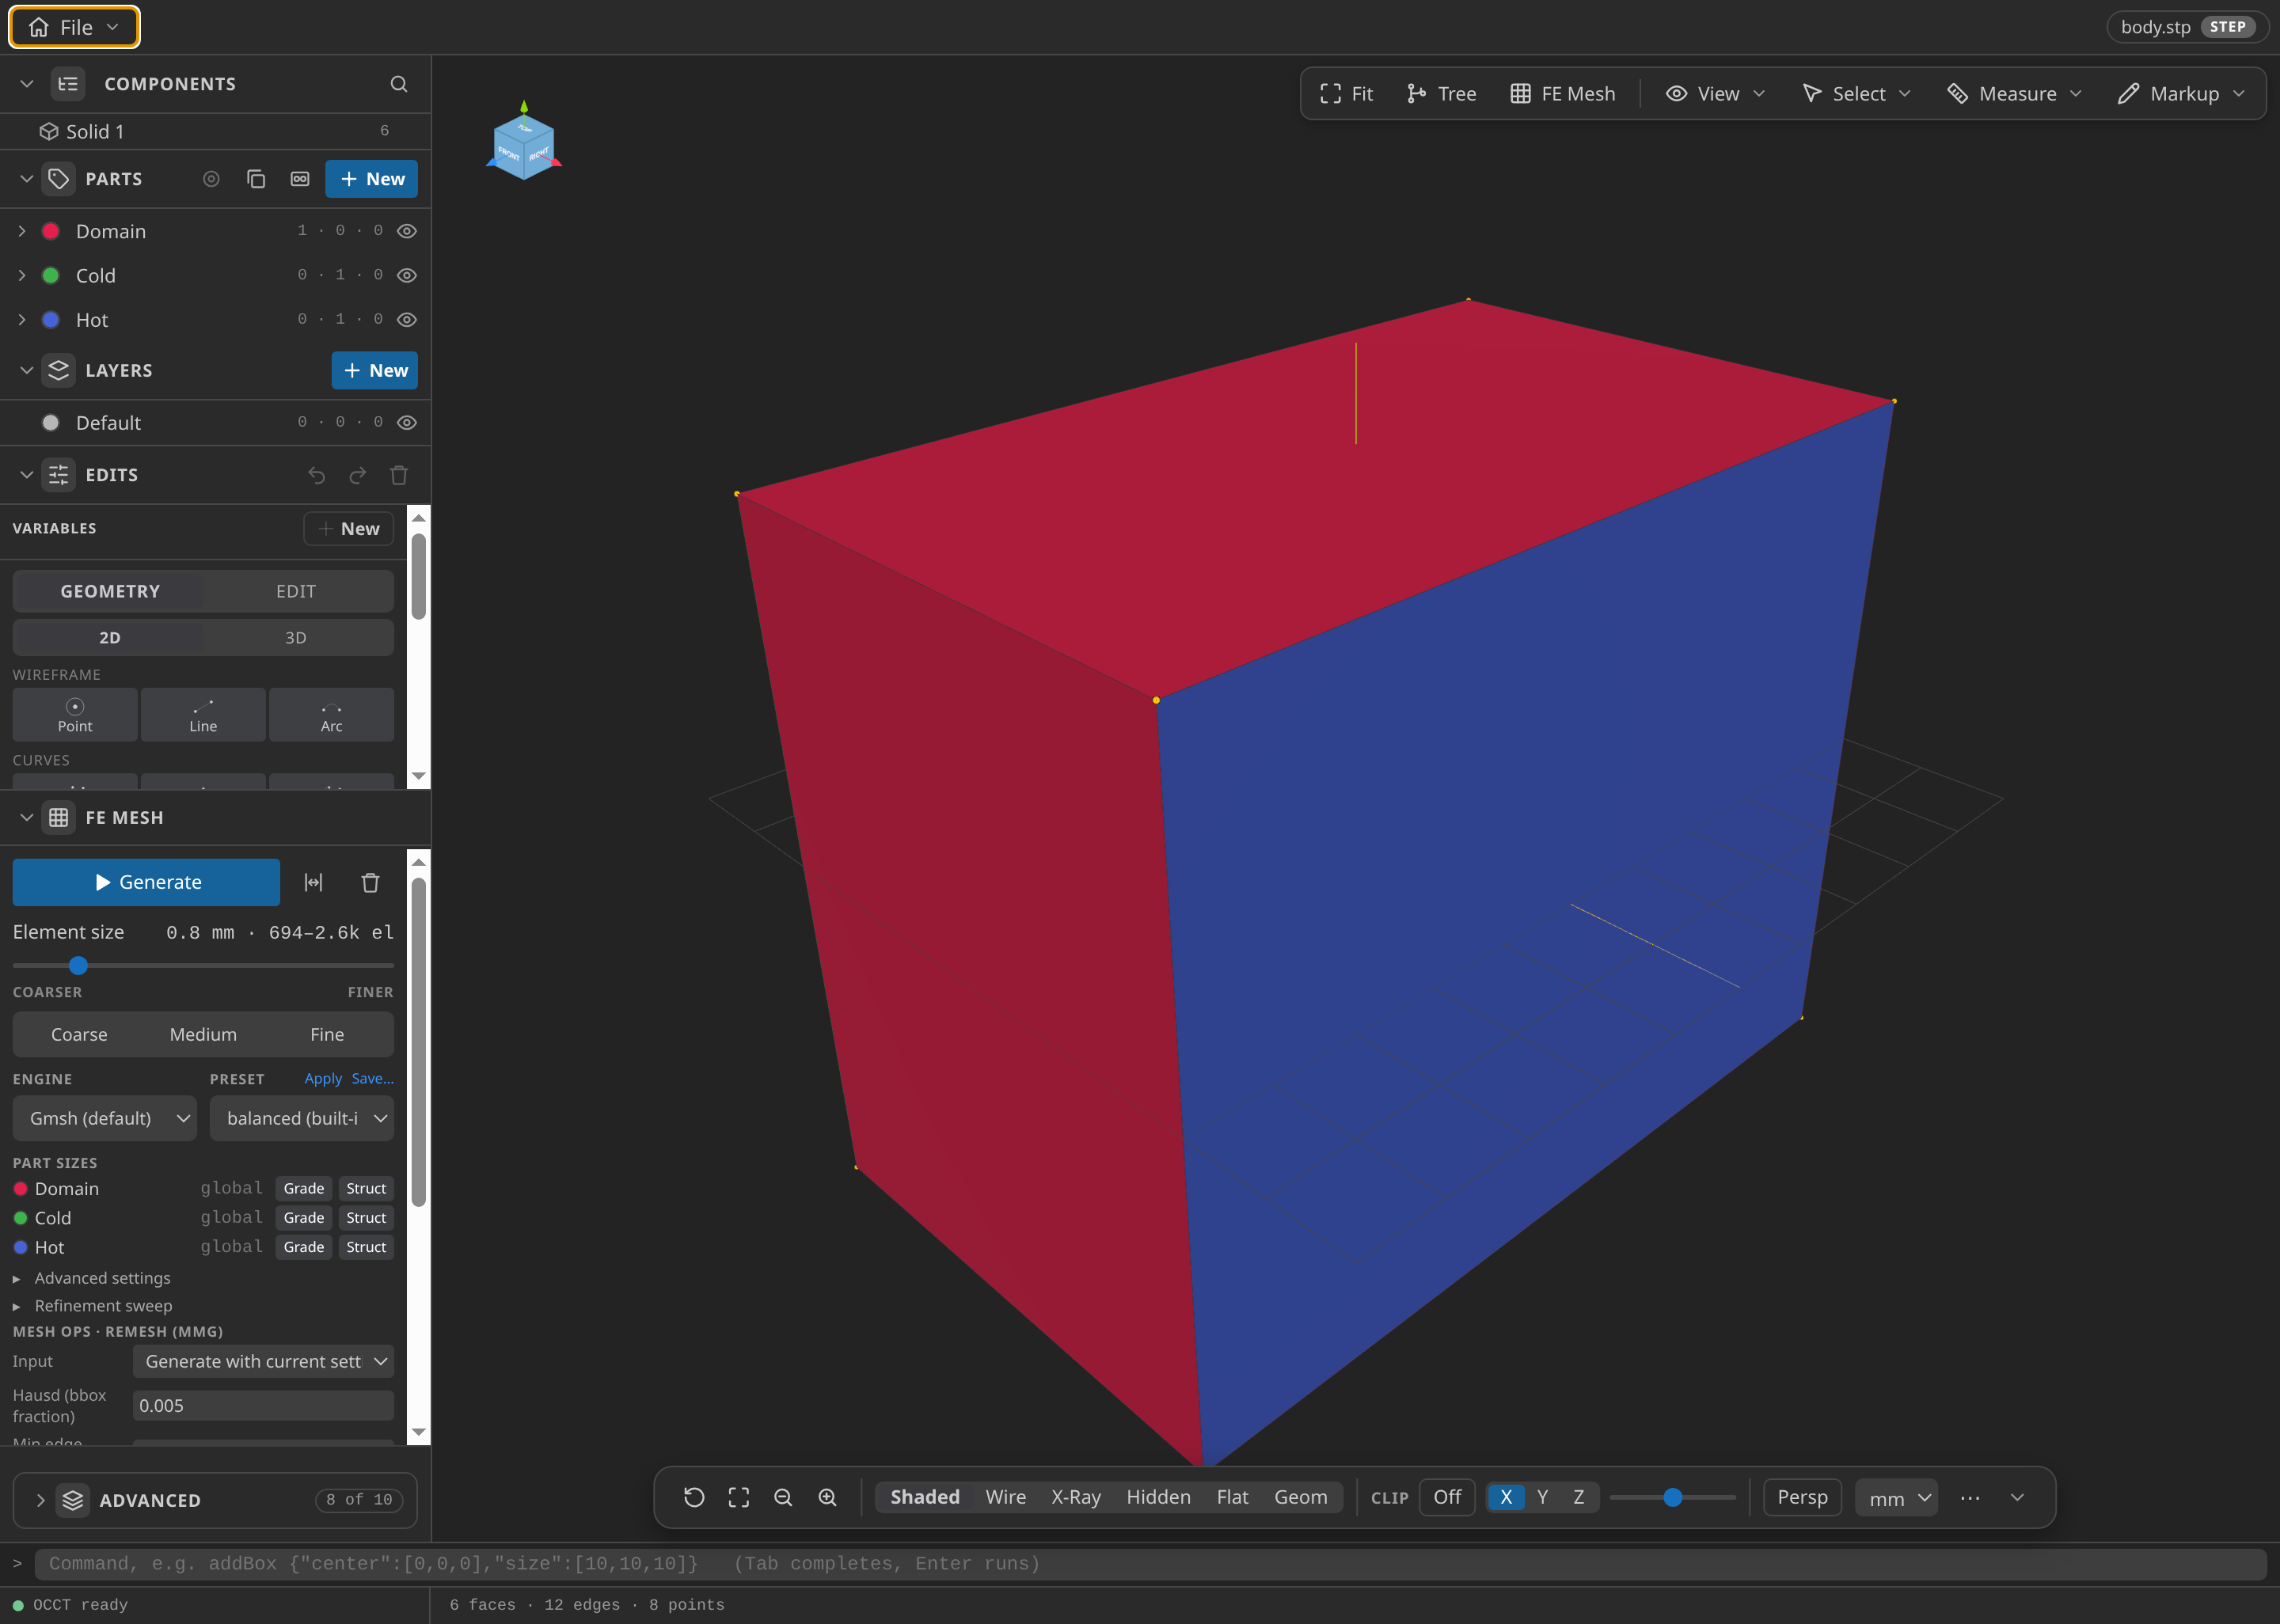The image size is (2280, 1624).
Task: Click the Hausd bbox fraction field
Action: pyautogui.click(x=263, y=1406)
